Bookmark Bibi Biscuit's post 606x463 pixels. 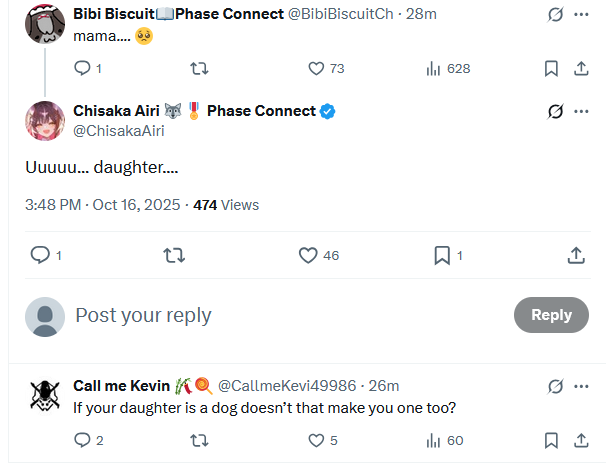551,68
